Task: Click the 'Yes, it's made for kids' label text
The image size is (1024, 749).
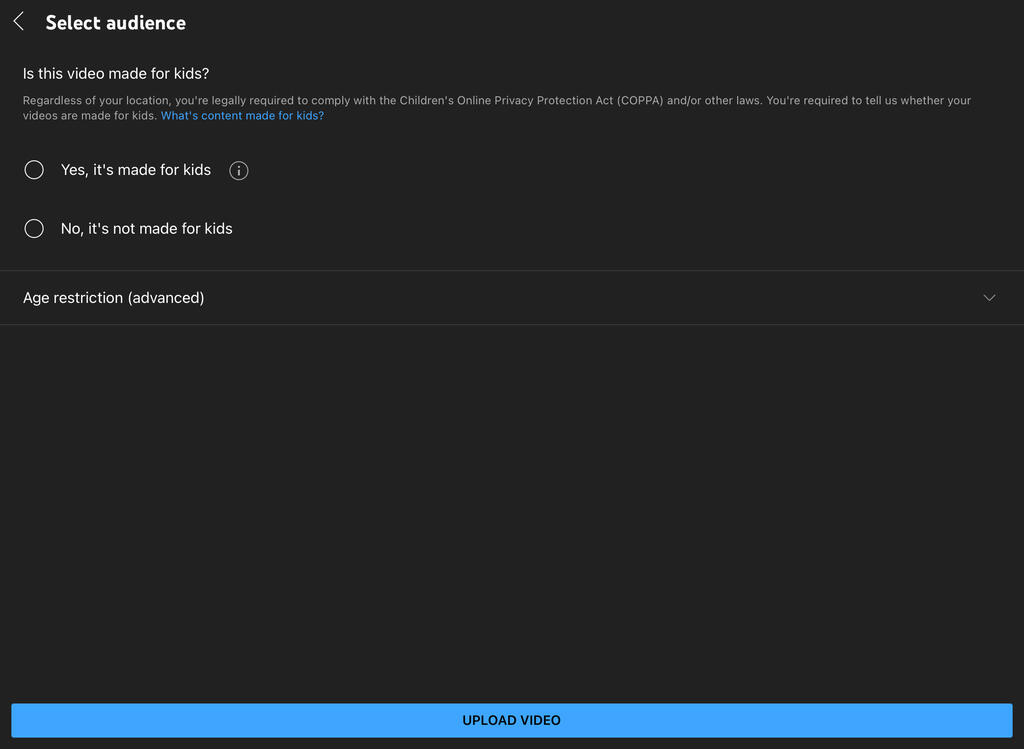Action: [136, 170]
